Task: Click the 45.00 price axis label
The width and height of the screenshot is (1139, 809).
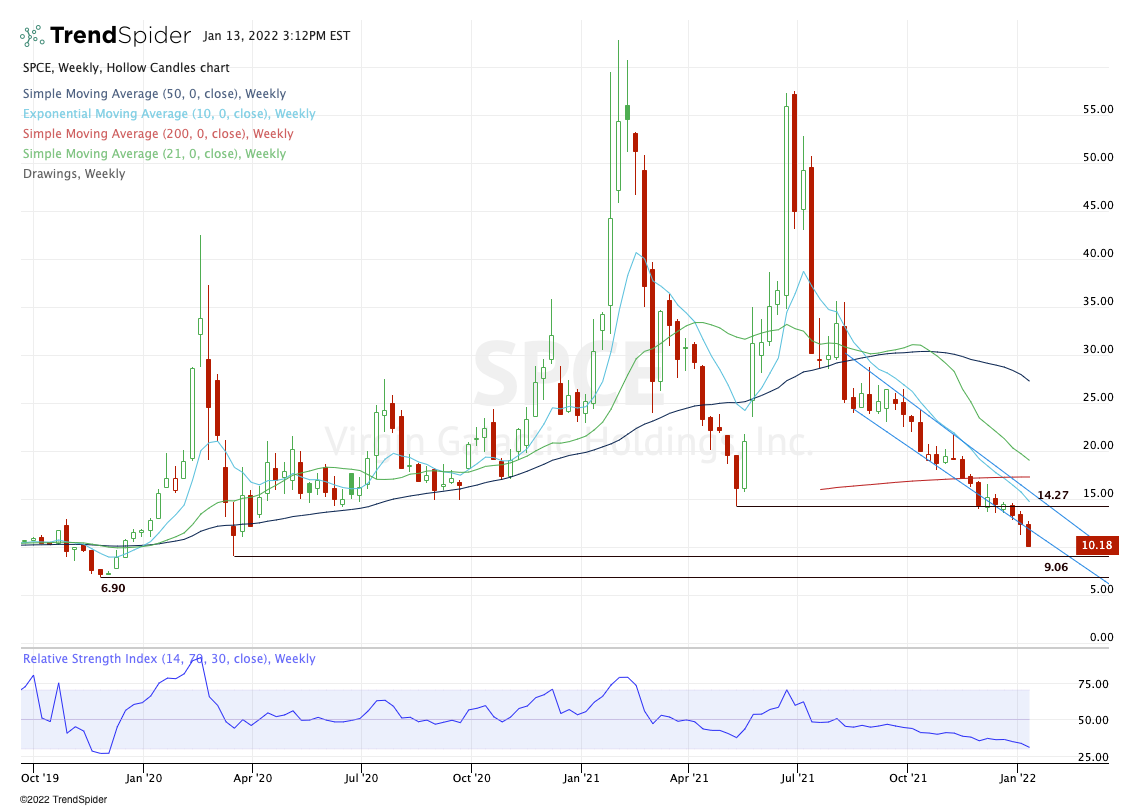Action: click(x=1098, y=205)
